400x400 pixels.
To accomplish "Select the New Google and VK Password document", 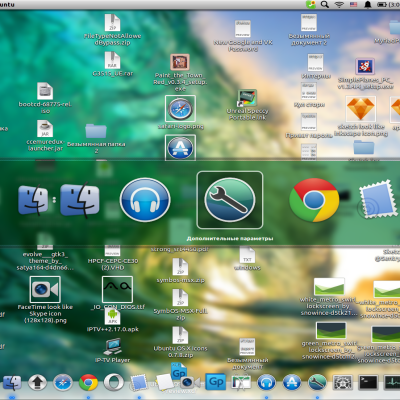I will [x=243, y=36].
